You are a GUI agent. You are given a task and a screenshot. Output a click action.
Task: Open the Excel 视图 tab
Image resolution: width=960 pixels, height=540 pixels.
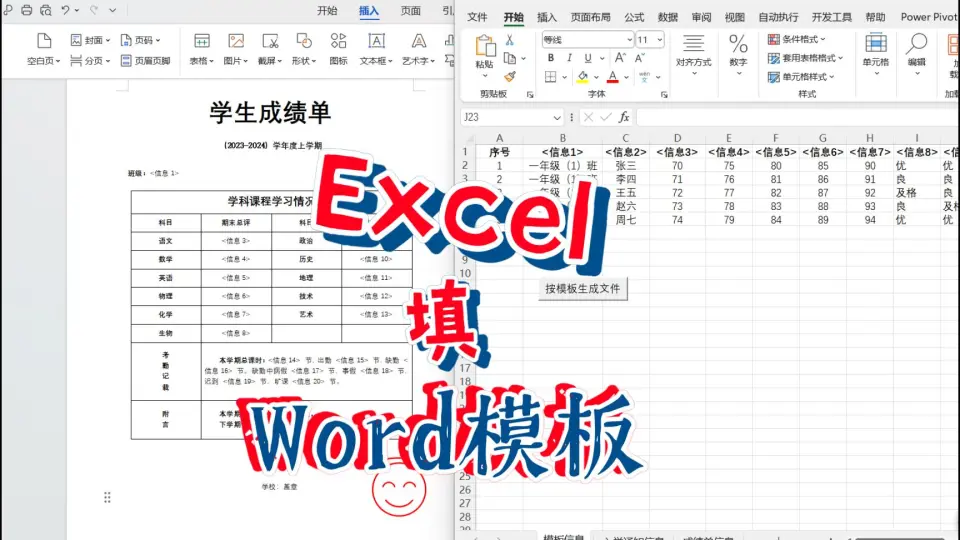coord(735,17)
